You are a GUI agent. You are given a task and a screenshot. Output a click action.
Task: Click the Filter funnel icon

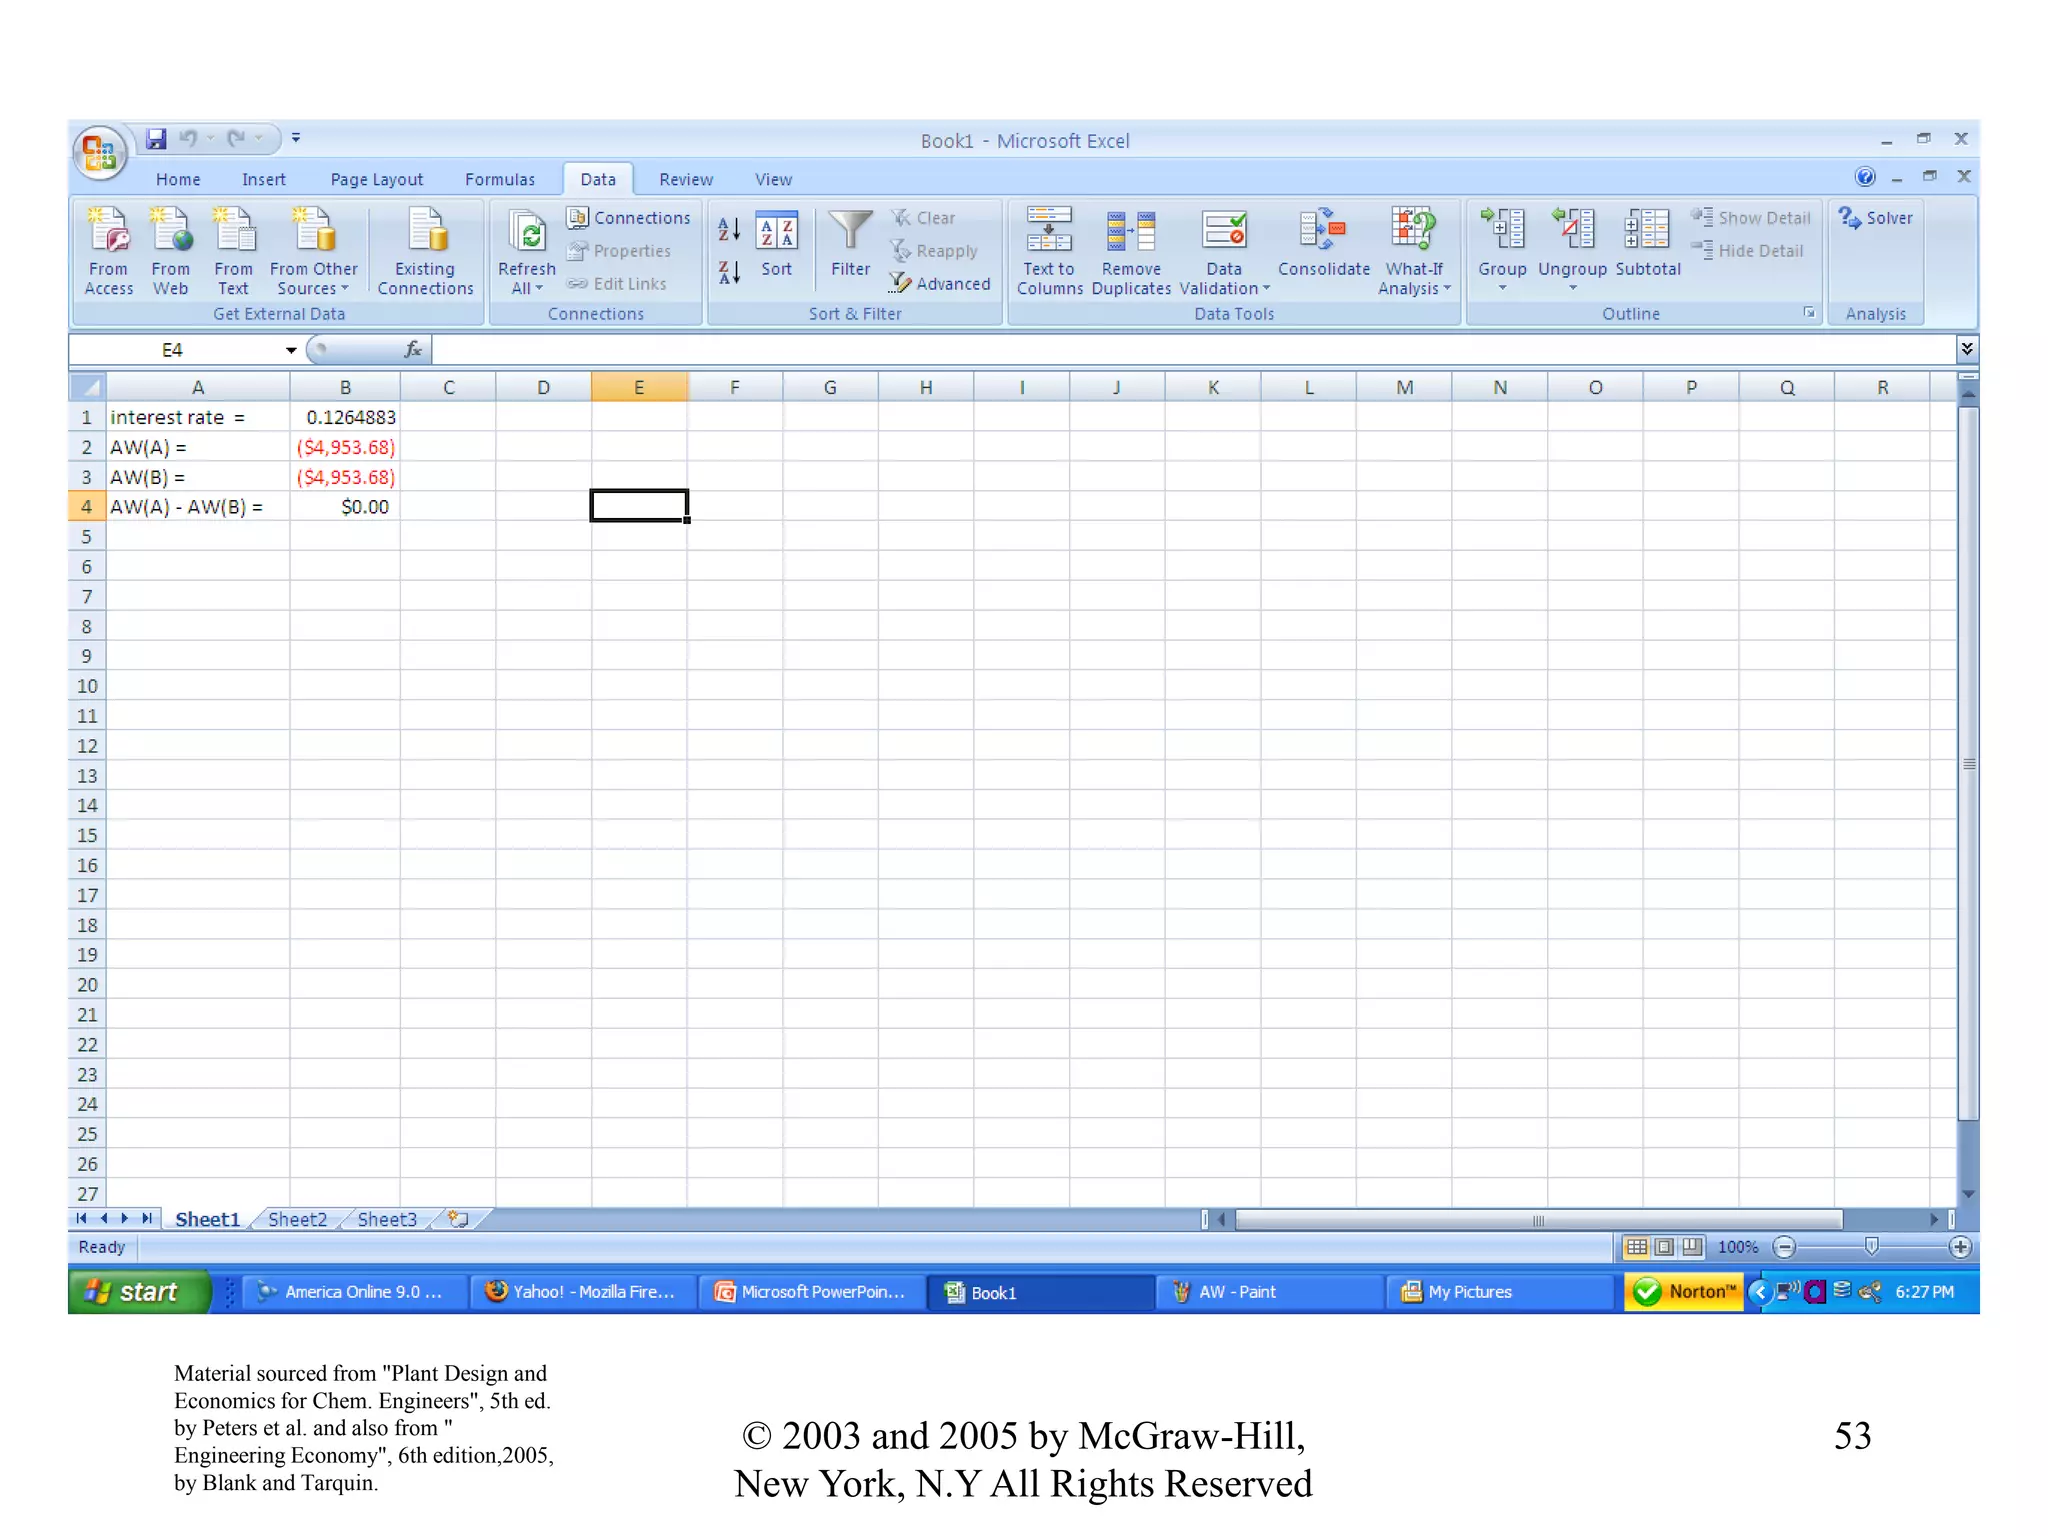point(850,232)
